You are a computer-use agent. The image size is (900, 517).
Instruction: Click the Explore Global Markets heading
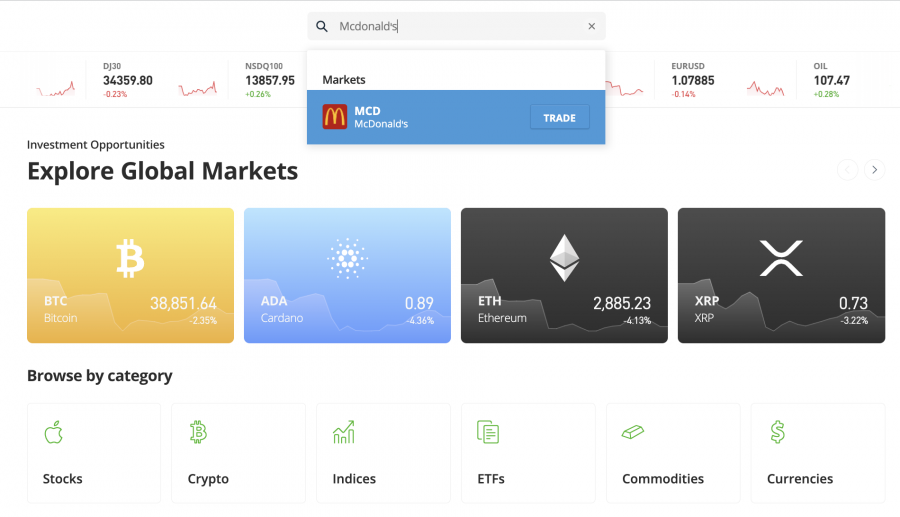(162, 171)
